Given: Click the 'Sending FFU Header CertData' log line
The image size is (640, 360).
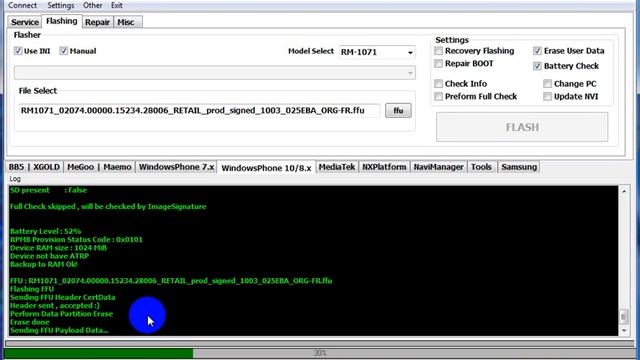Looking at the screenshot, I should click(x=62, y=297).
